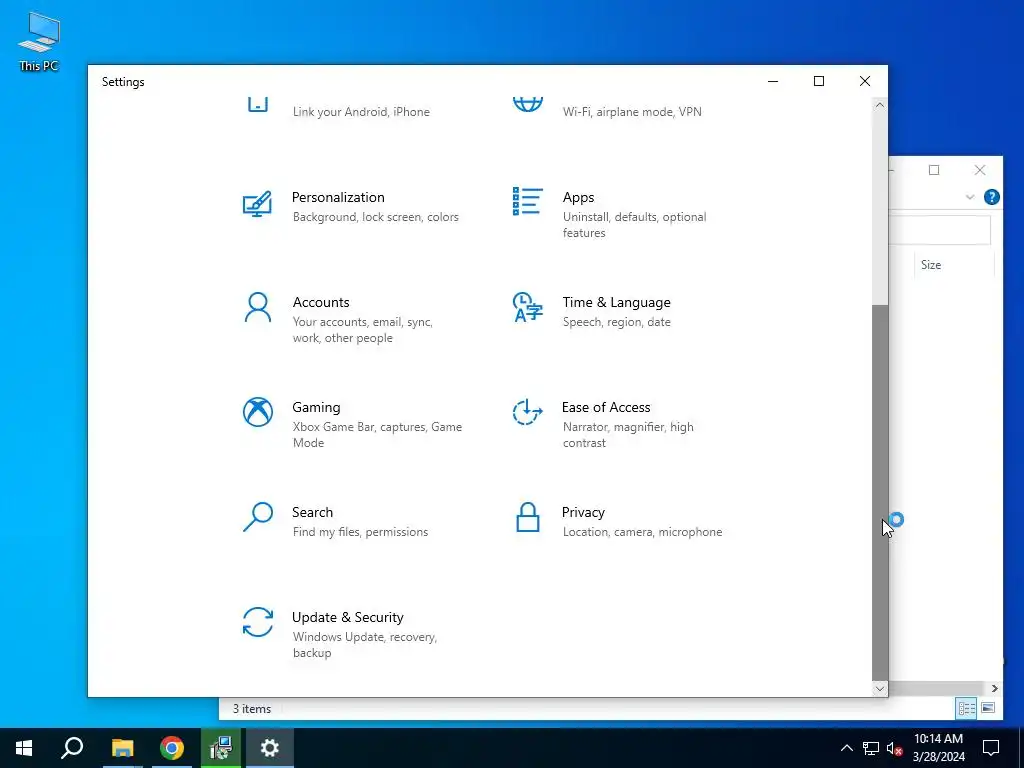Click the Settings vertical scrollbar thumb
Screen dimensions: 1024x768
tap(880, 492)
